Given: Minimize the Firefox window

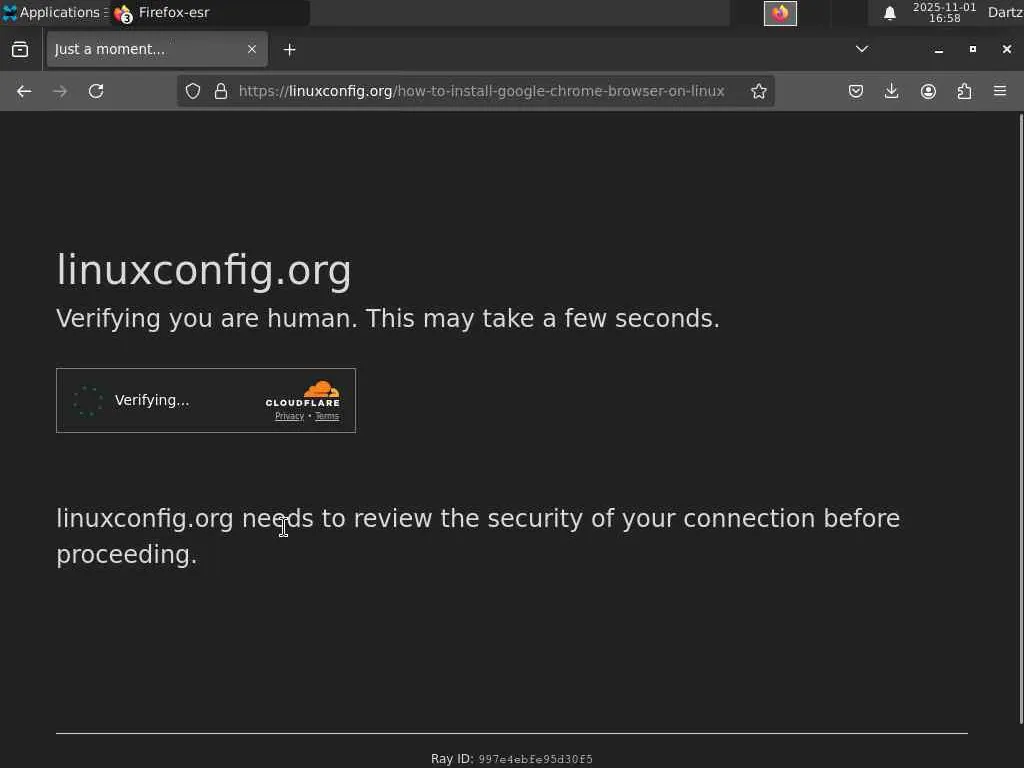Looking at the screenshot, I should tap(938, 50).
